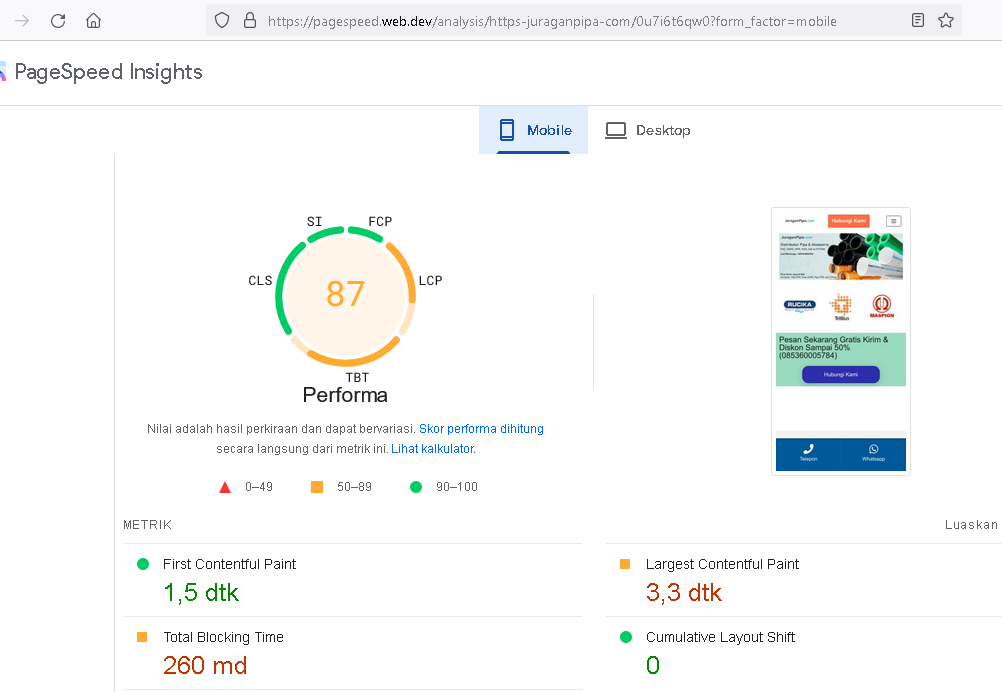Click the padlock site security icon
1002x692 pixels.
pos(249,20)
